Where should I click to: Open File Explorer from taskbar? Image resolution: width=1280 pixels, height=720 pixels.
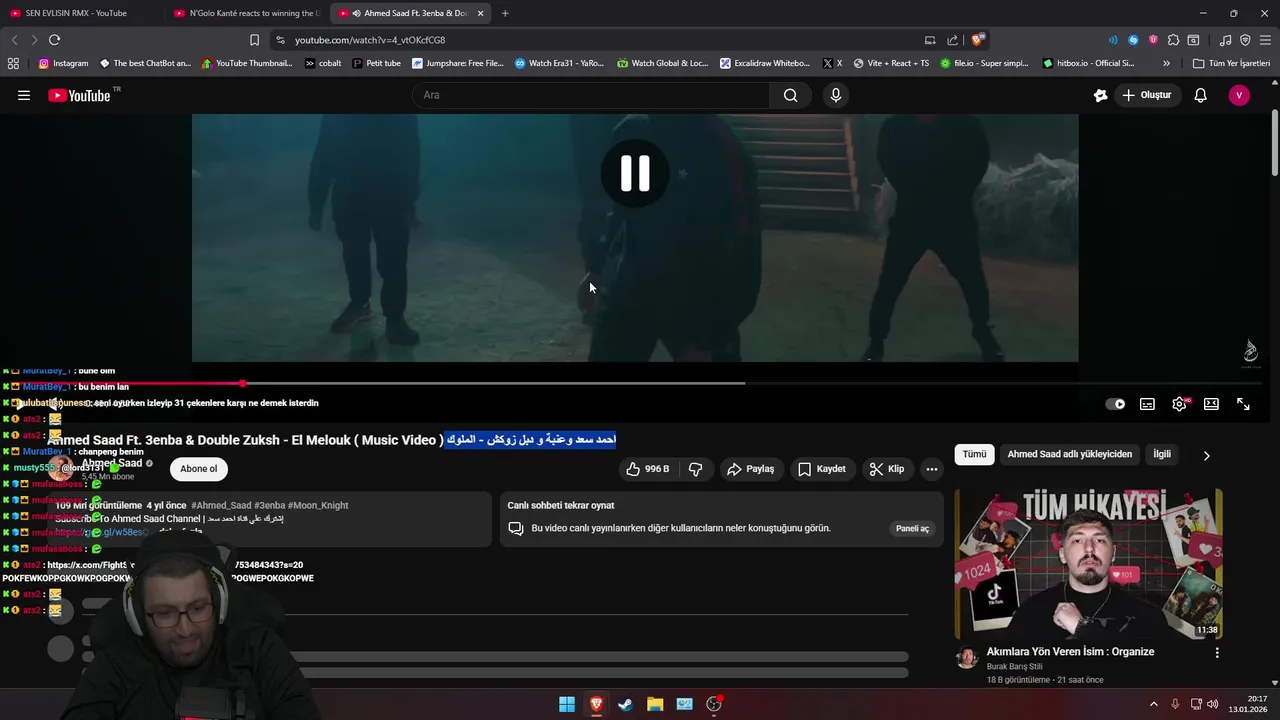click(x=655, y=704)
